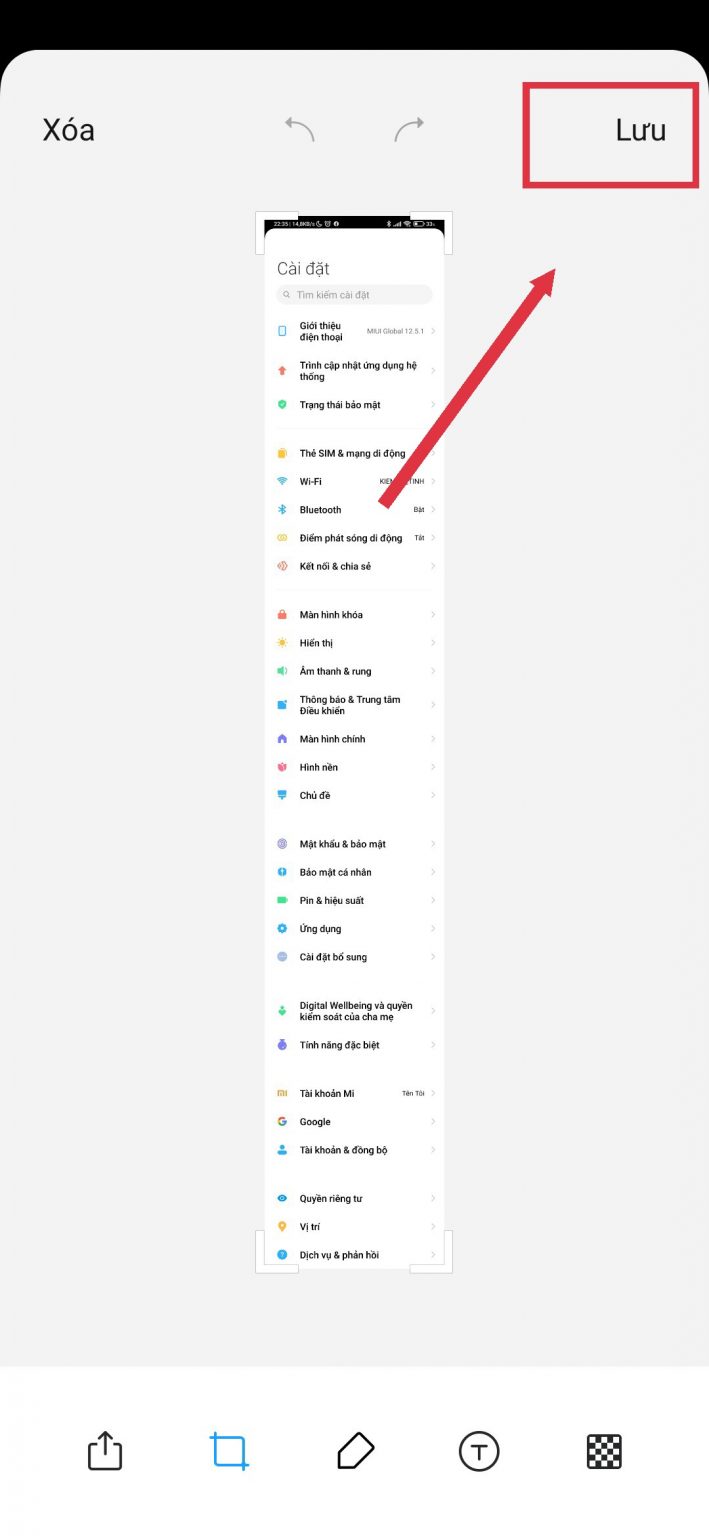
Task: Open the text annotation tool
Action: [x=479, y=1451]
